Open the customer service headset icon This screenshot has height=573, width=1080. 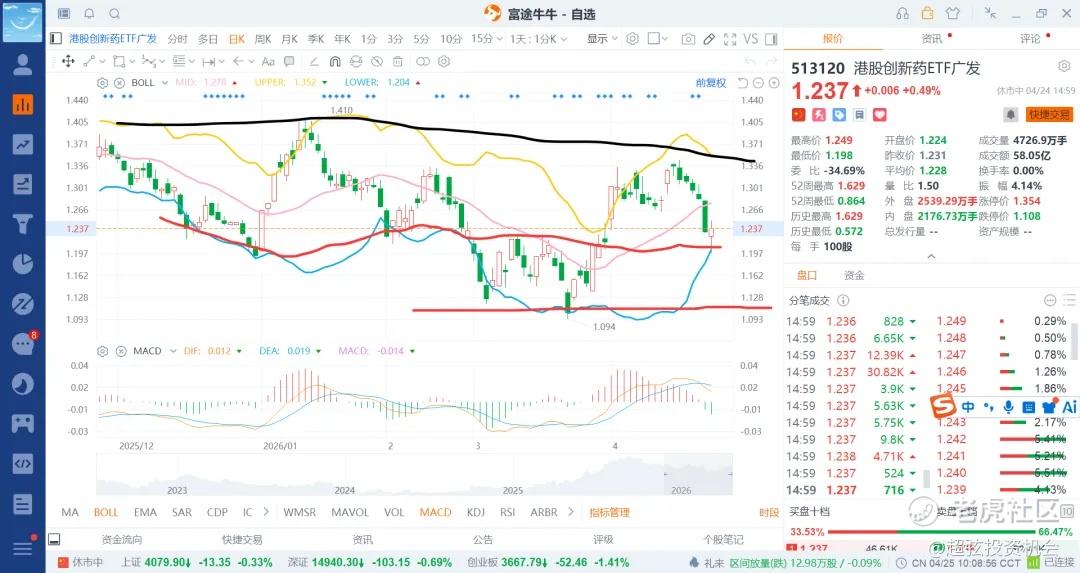tap(902, 13)
